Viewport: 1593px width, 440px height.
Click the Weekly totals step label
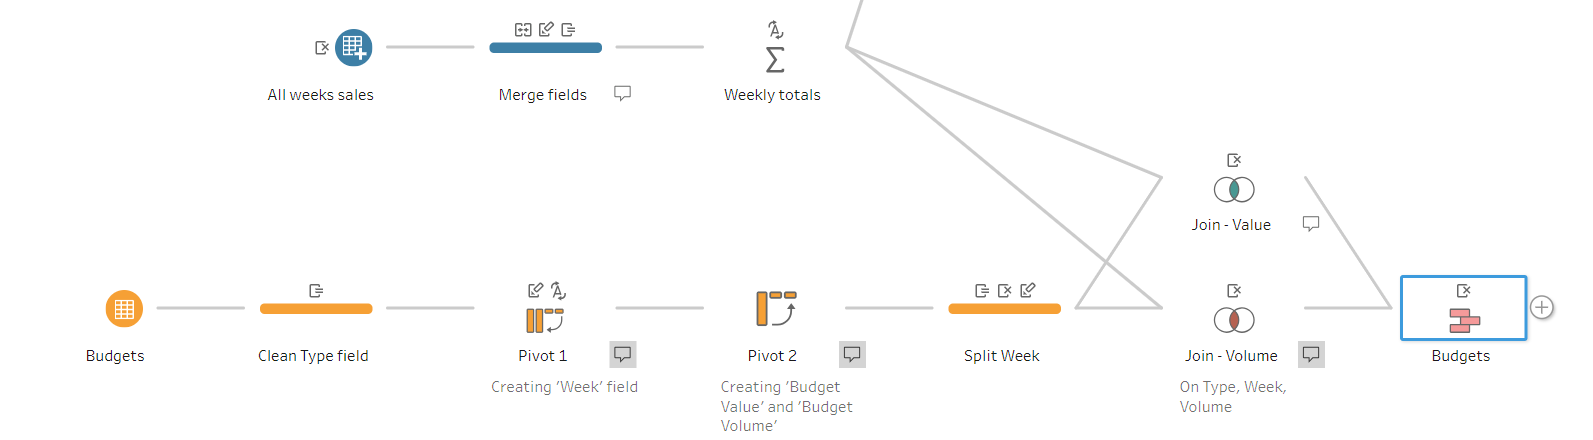(772, 95)
